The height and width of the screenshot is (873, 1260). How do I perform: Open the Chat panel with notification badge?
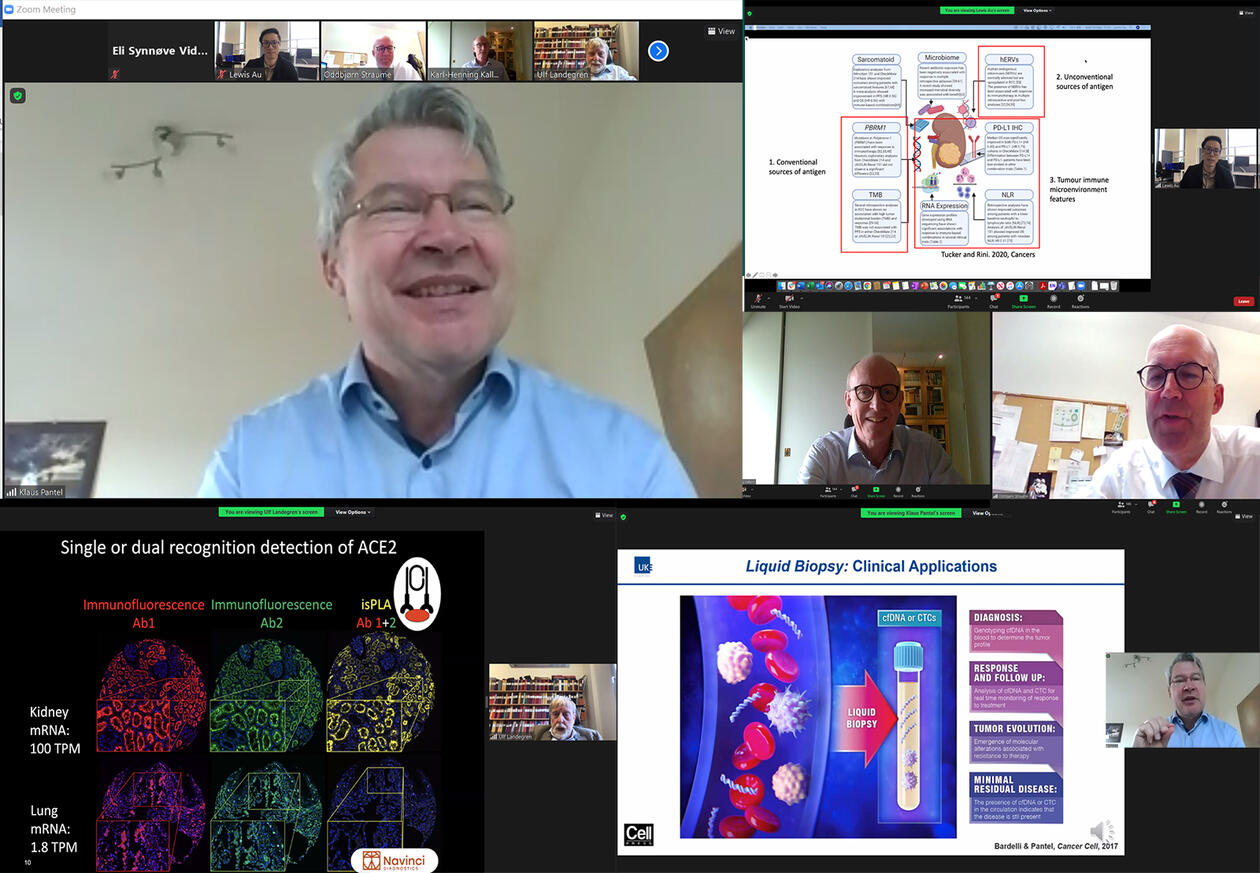coord(994,298)
